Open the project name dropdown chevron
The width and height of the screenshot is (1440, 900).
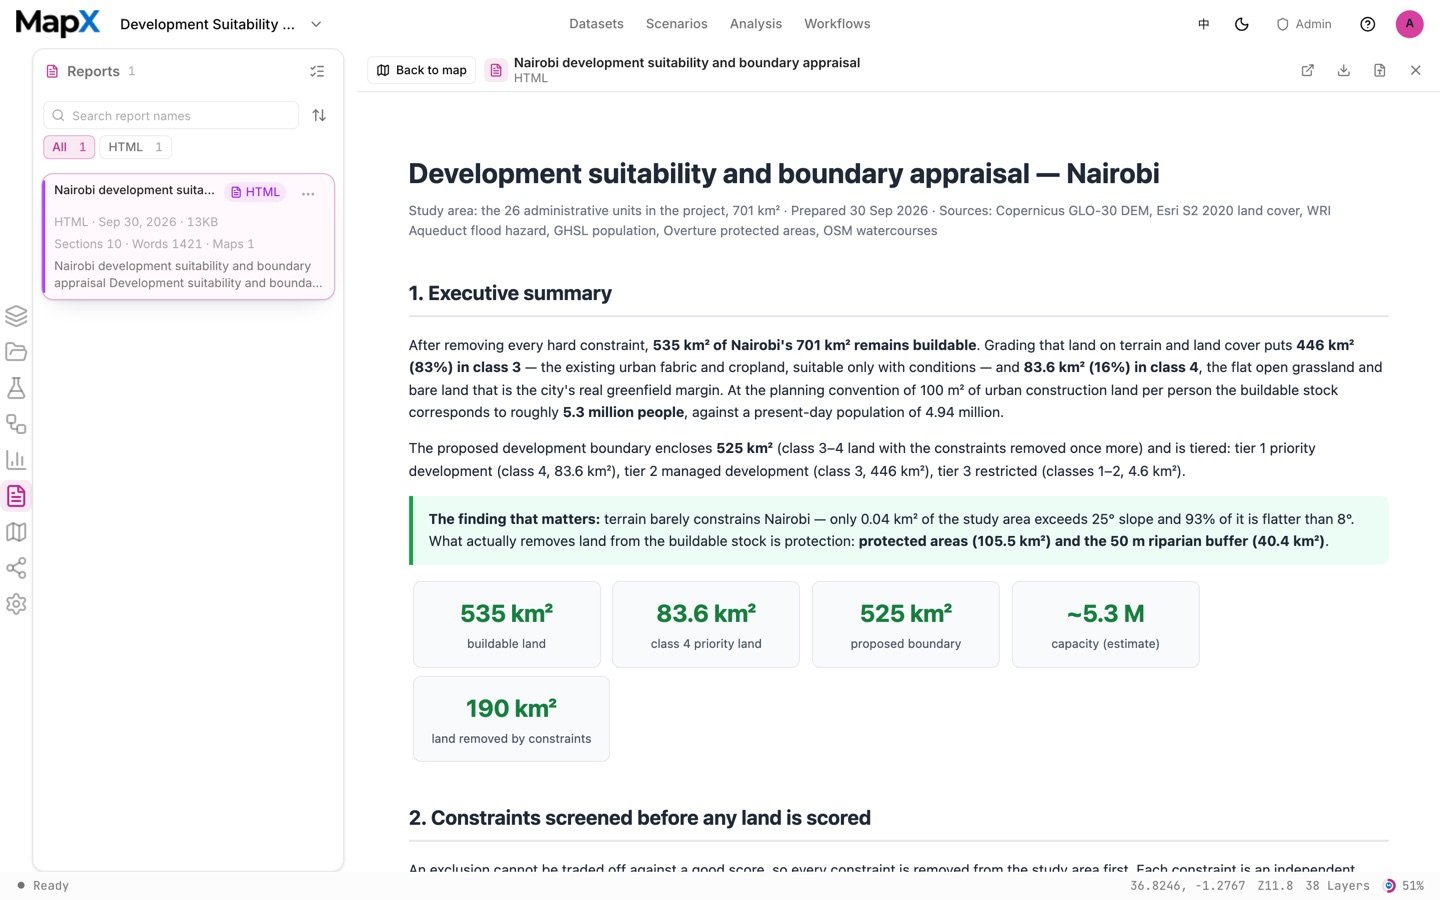click(316, 24)
